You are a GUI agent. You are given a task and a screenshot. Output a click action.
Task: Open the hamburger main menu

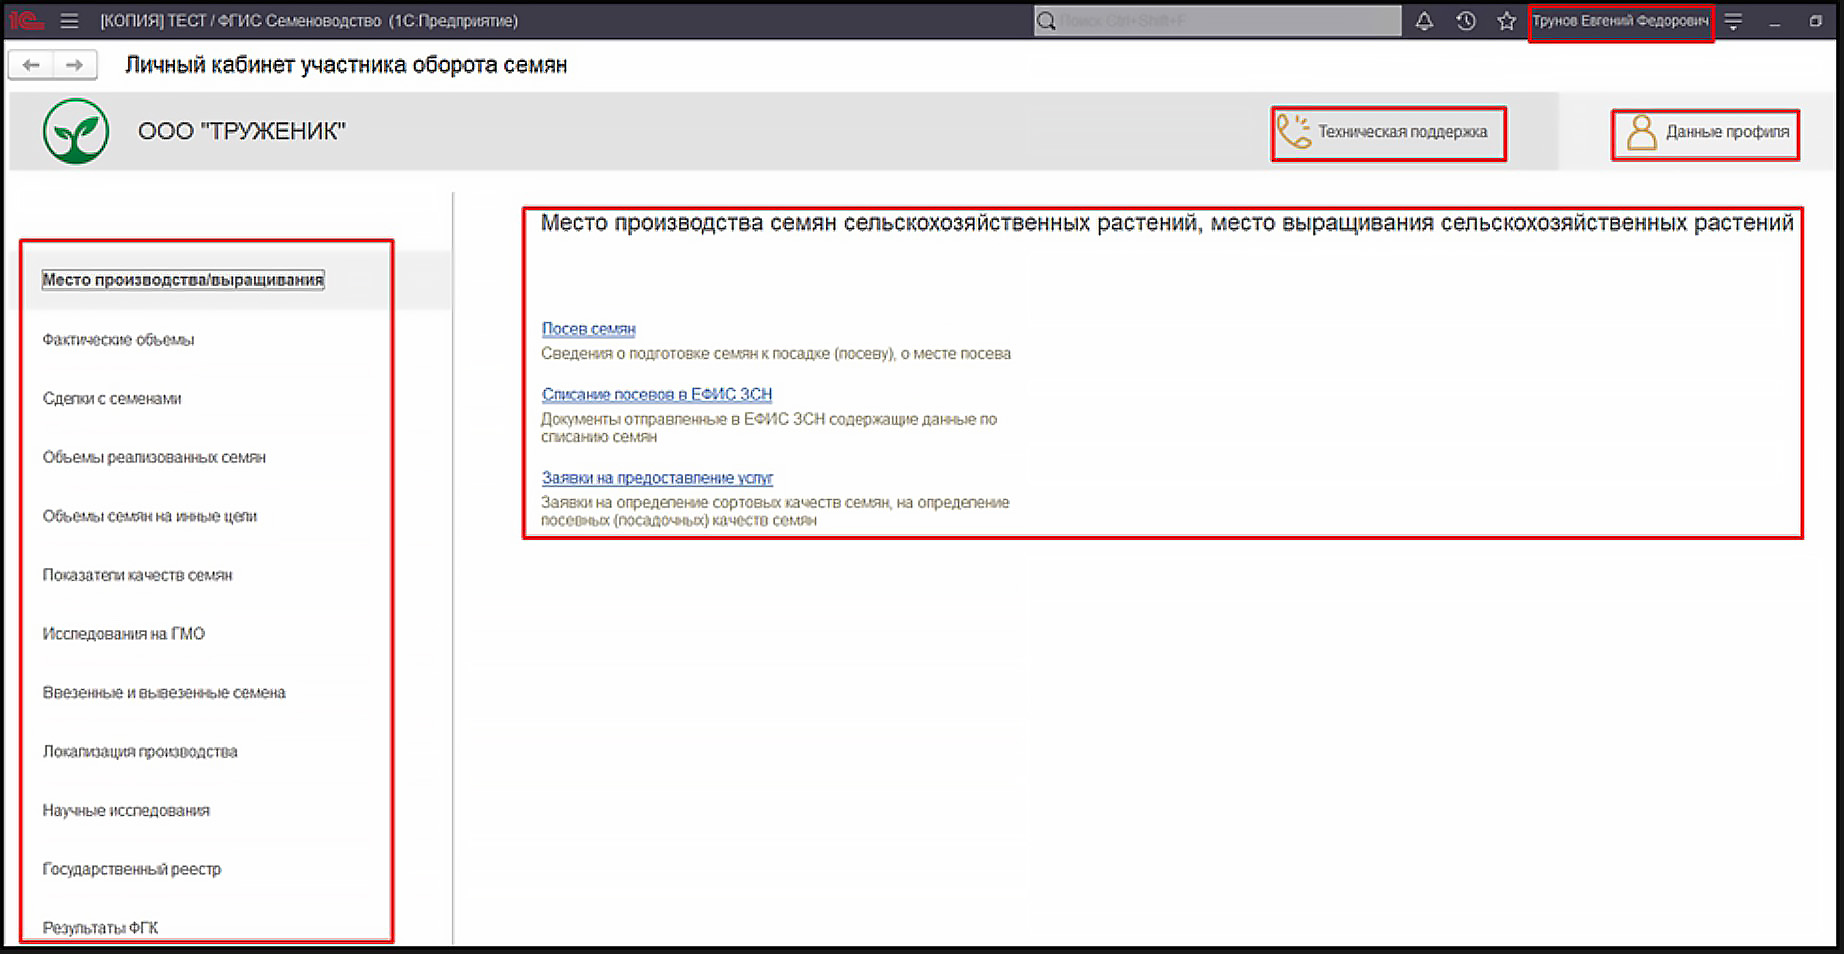tap(69, 21)
